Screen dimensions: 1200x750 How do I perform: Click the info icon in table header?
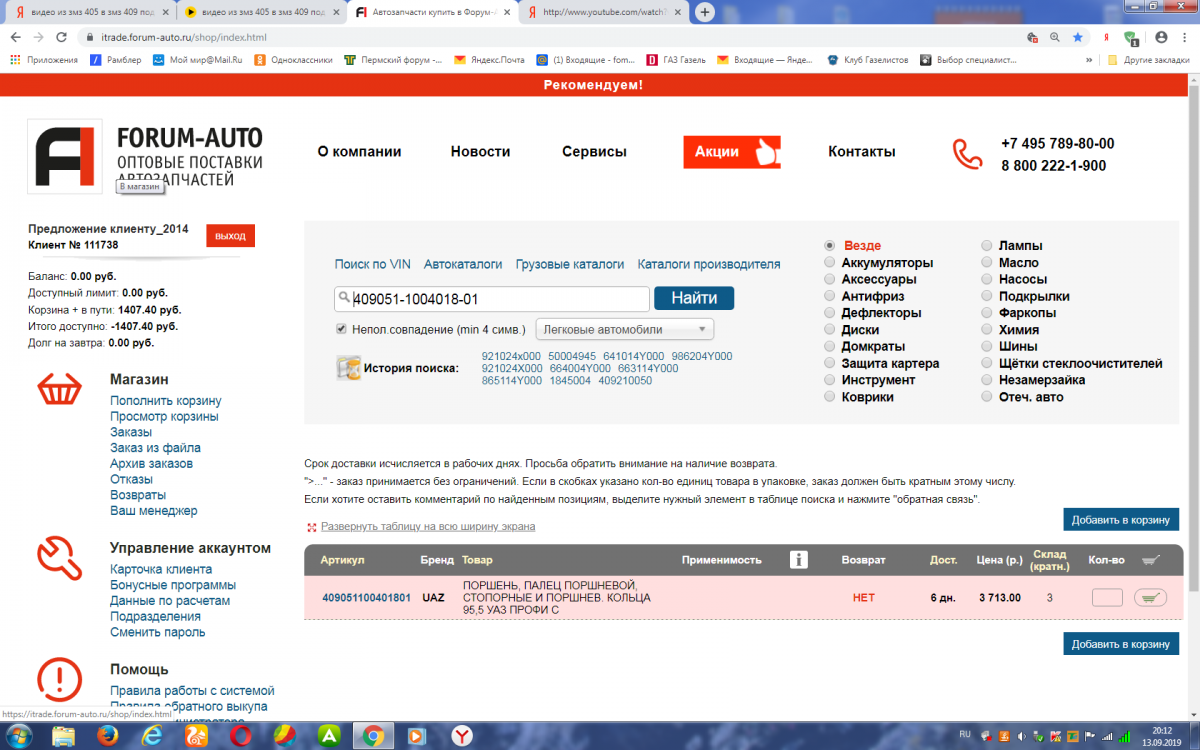pyautogui.click(x=798, y=560)
